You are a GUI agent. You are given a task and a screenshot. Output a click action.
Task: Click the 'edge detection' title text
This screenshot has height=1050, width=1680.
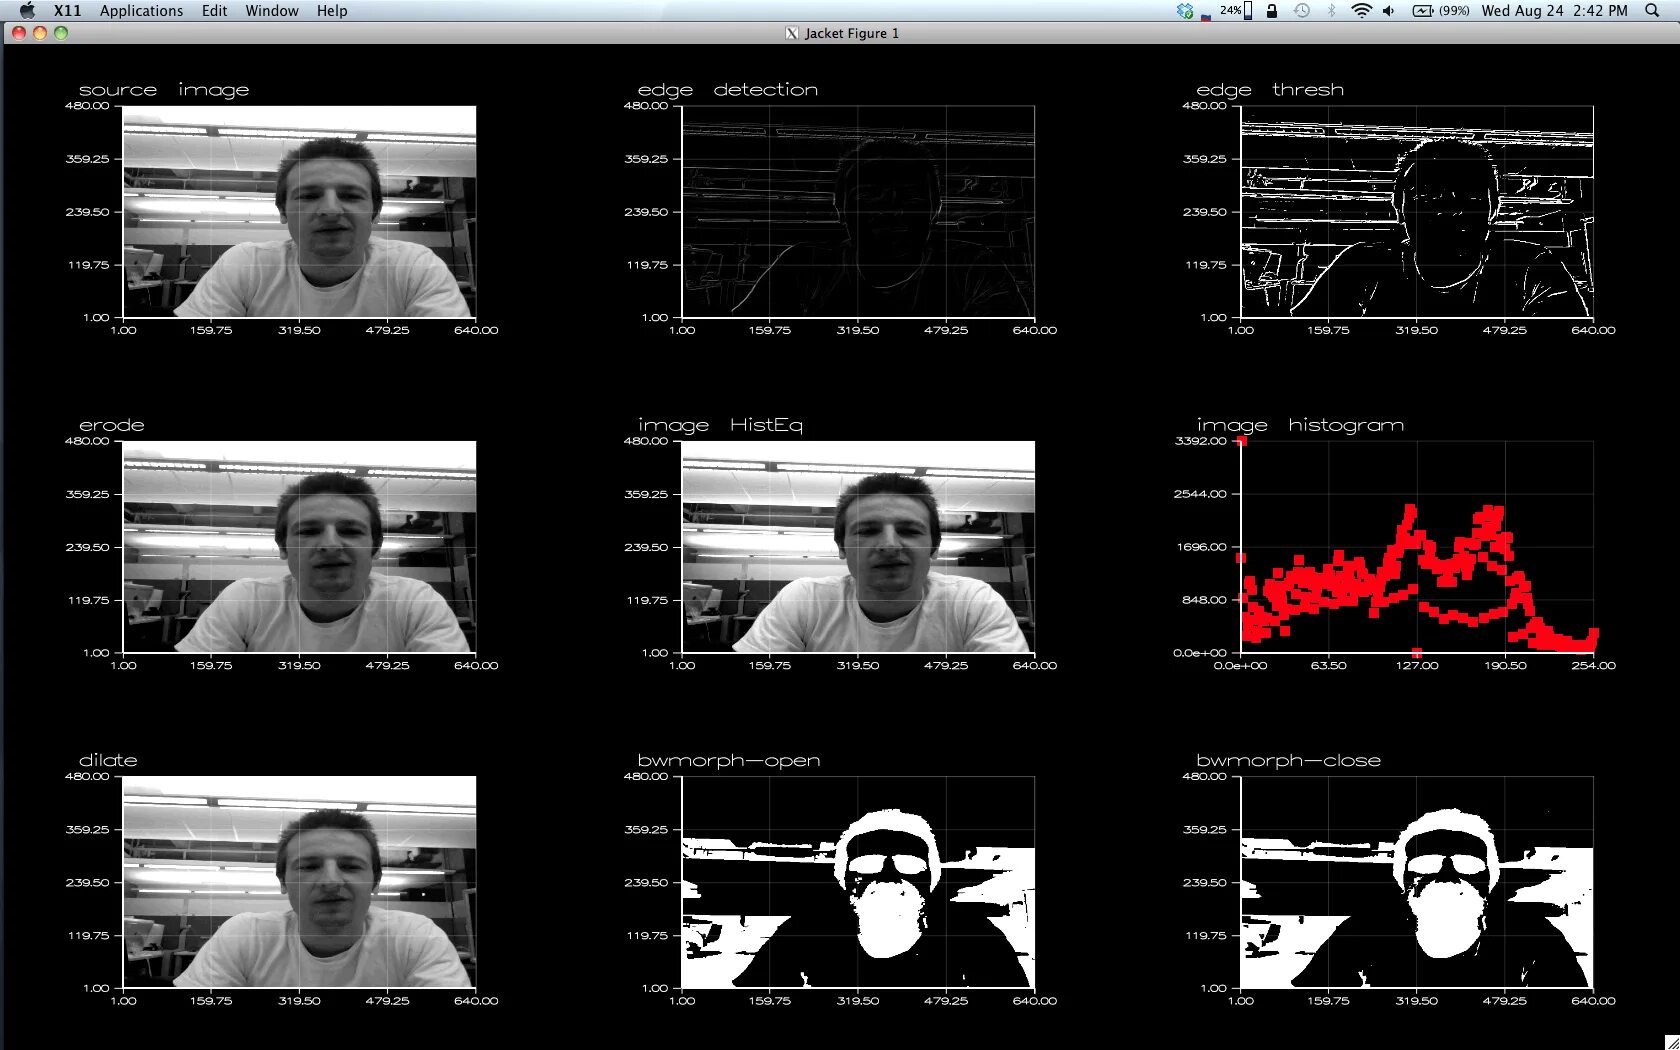728,89
